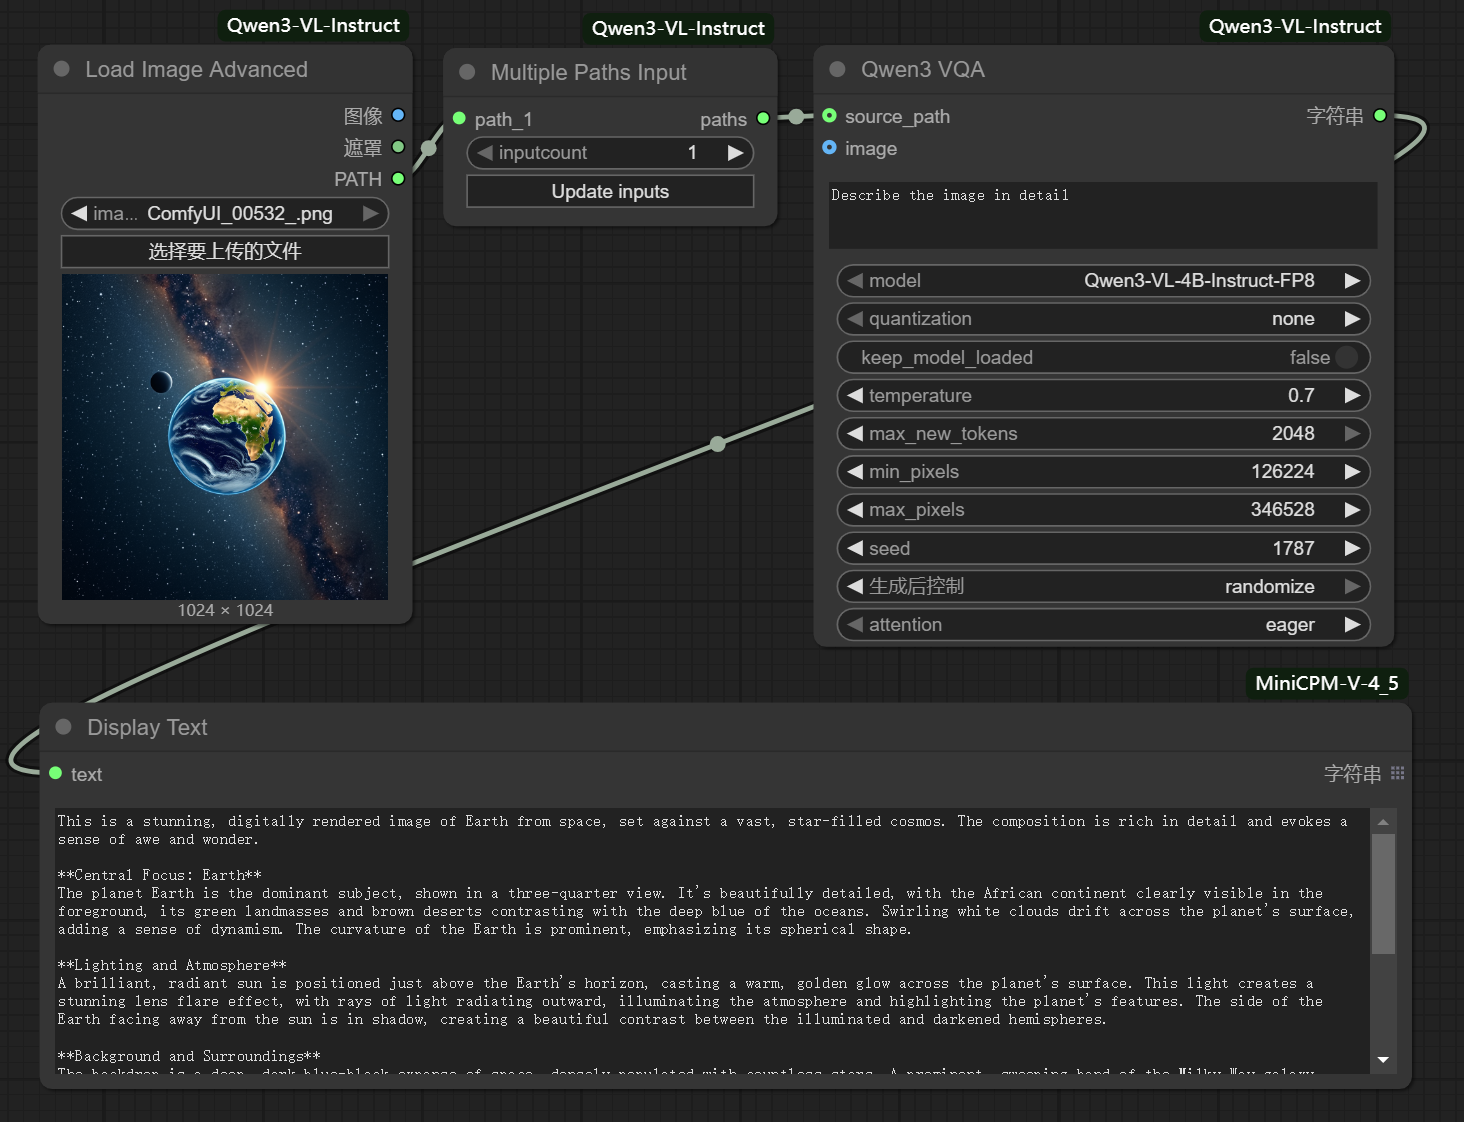Click the PATH output socket on Load Image Advanced
1464x1122 pixels.
tap(397, 179)
